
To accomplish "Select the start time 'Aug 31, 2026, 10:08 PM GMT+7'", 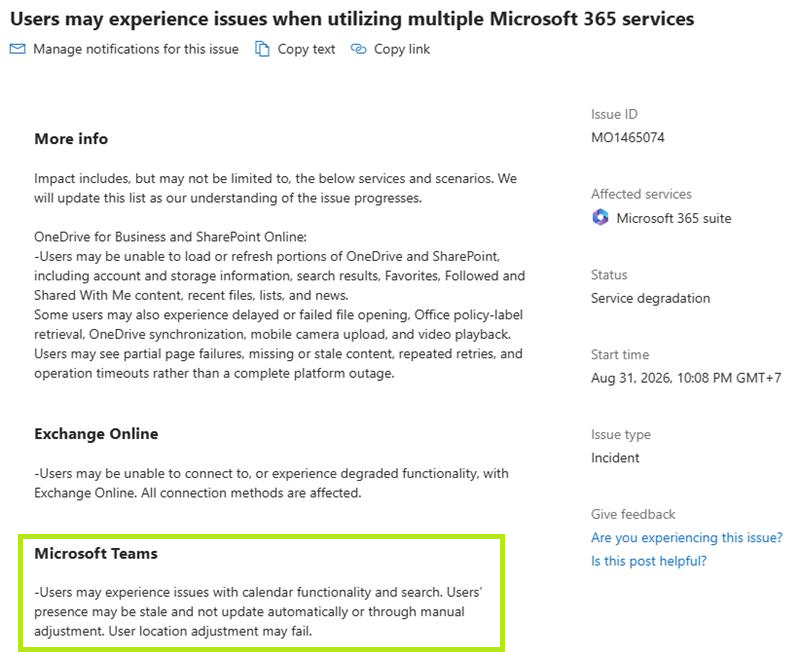I will tap(686, 378).
